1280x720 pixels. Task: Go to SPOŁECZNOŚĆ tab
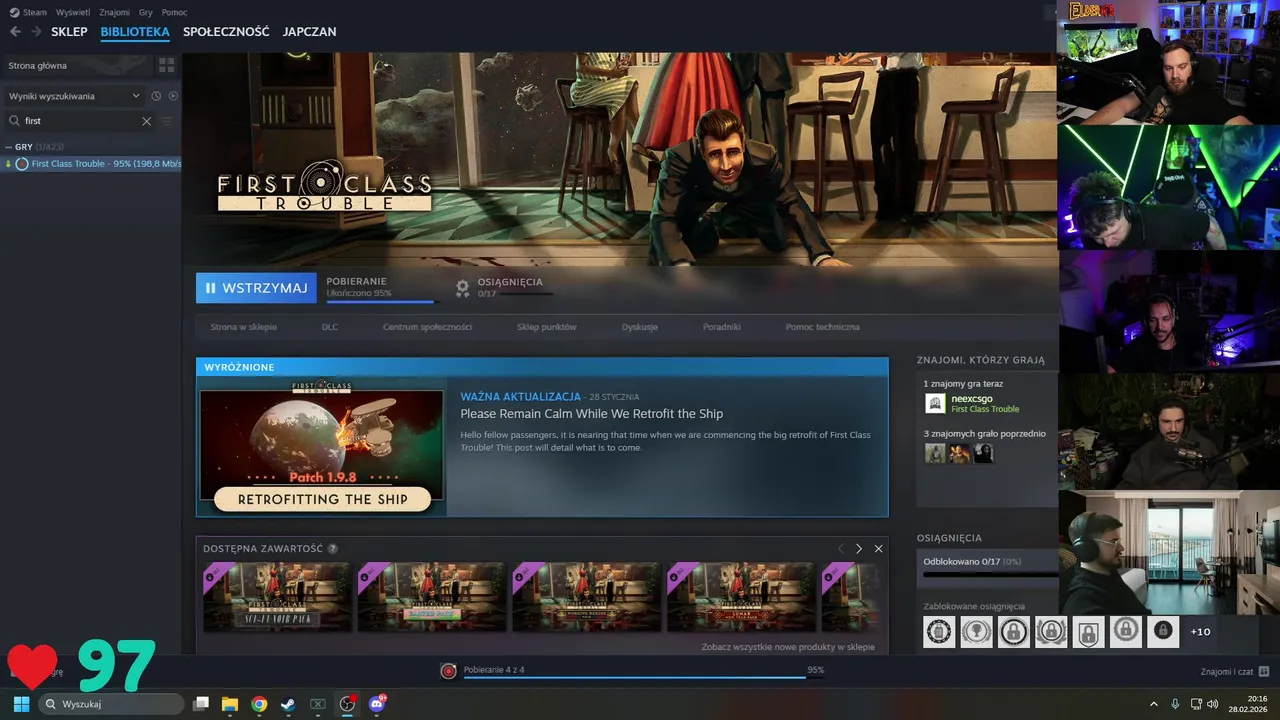(x=226, y=32)
